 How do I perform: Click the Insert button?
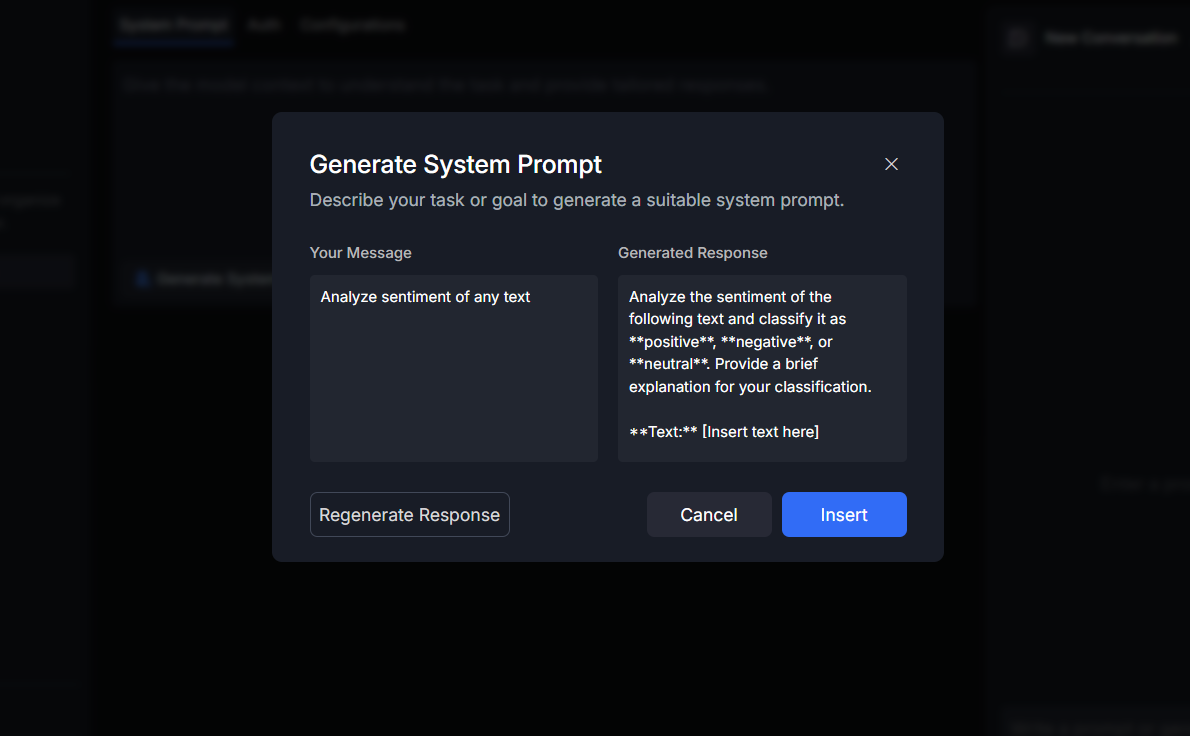click(x=843, y=515)
